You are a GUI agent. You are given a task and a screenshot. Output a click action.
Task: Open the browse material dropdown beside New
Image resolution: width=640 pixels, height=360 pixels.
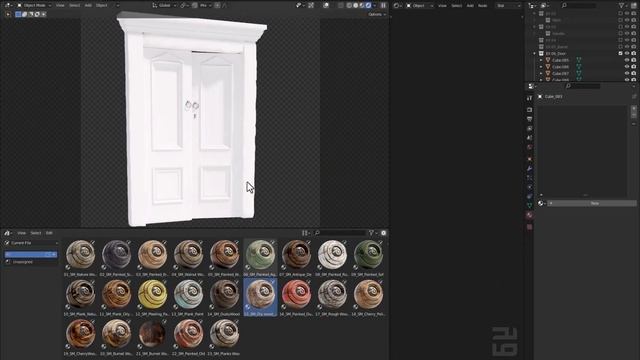[542, 203]
